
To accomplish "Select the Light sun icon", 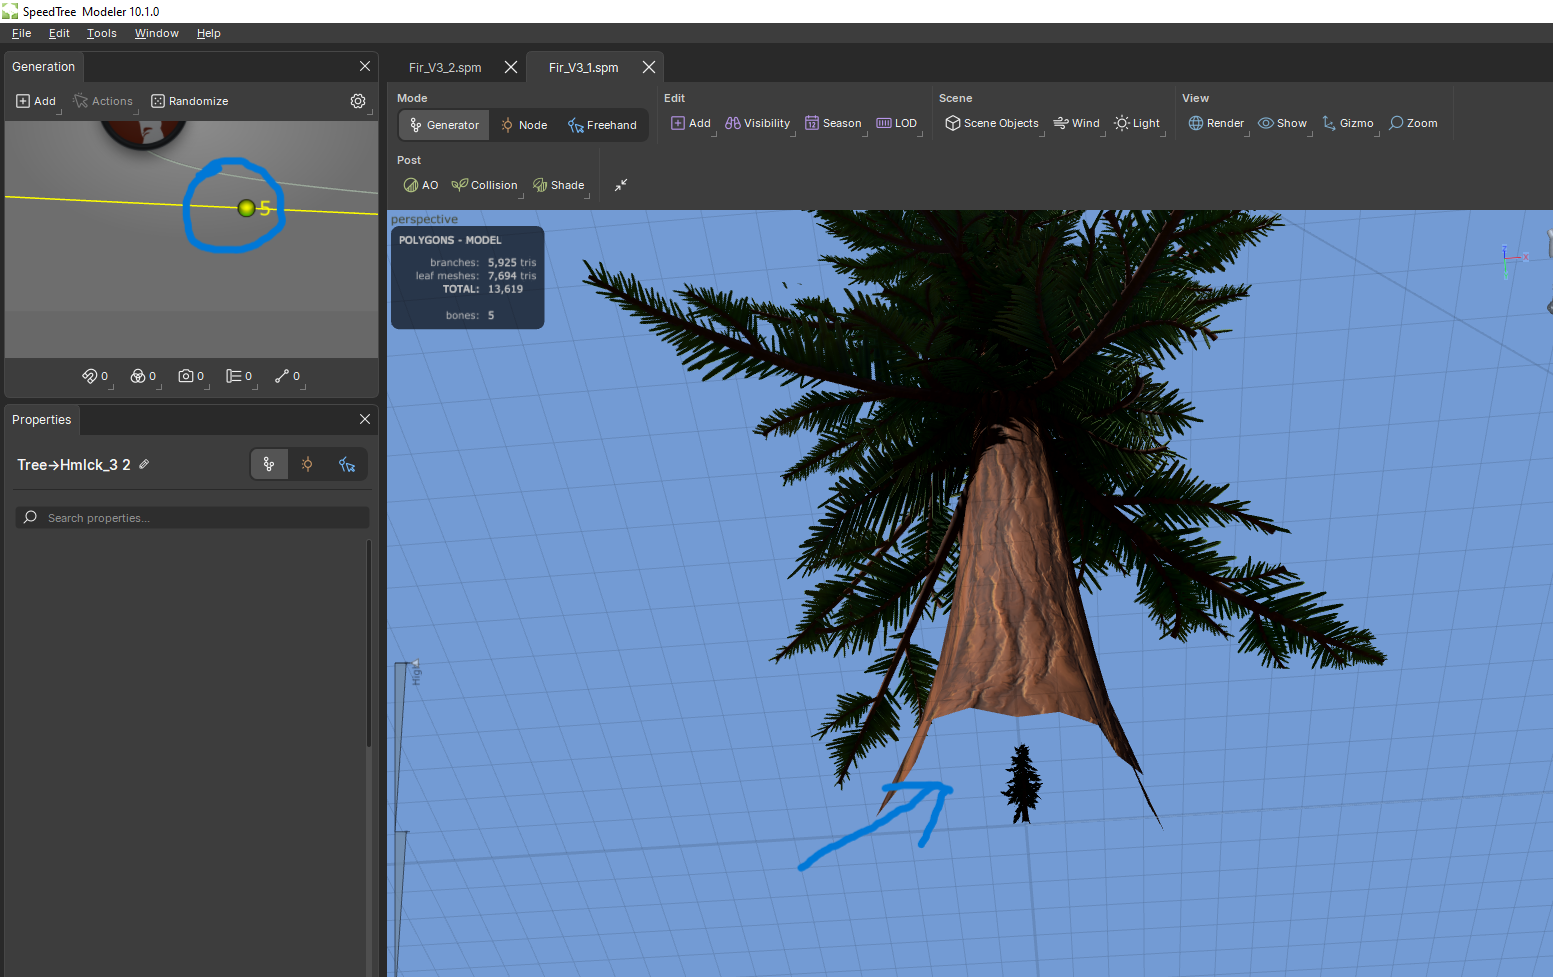I will point(1122,123).
